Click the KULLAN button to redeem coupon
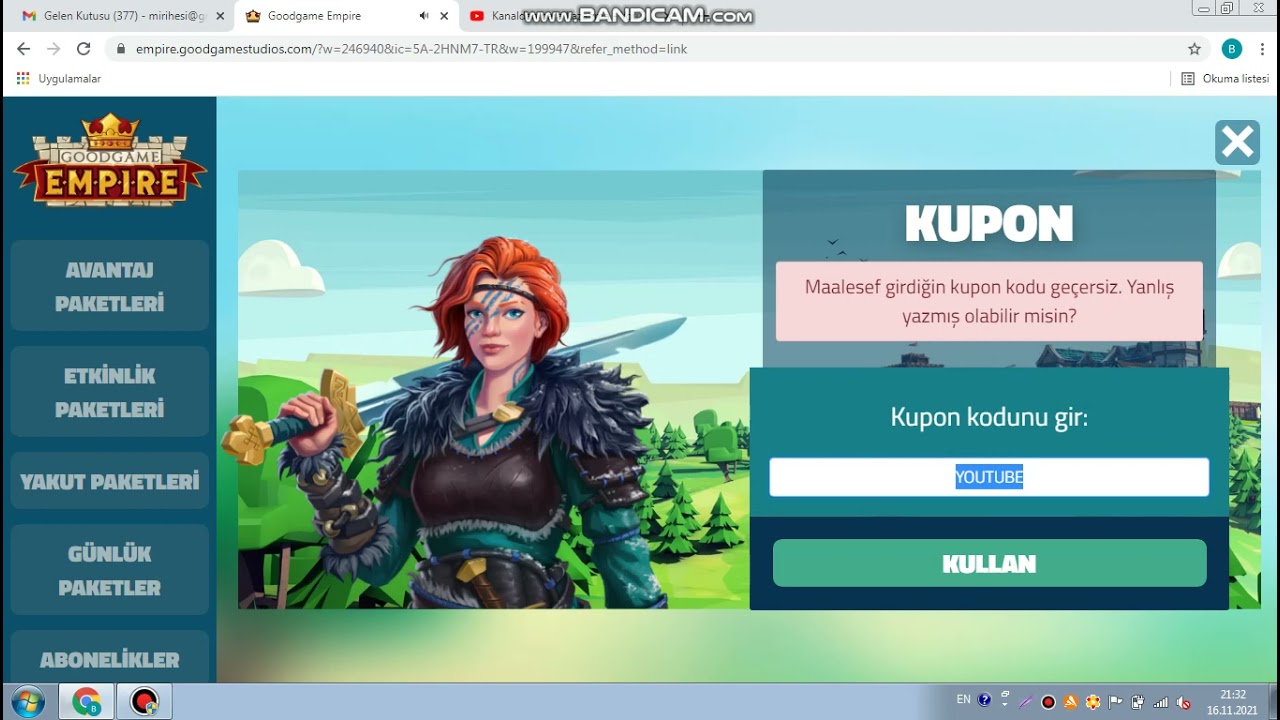The height and width of the screenshot is (720, 1280). pyautogui.click(x=989, y=563)
